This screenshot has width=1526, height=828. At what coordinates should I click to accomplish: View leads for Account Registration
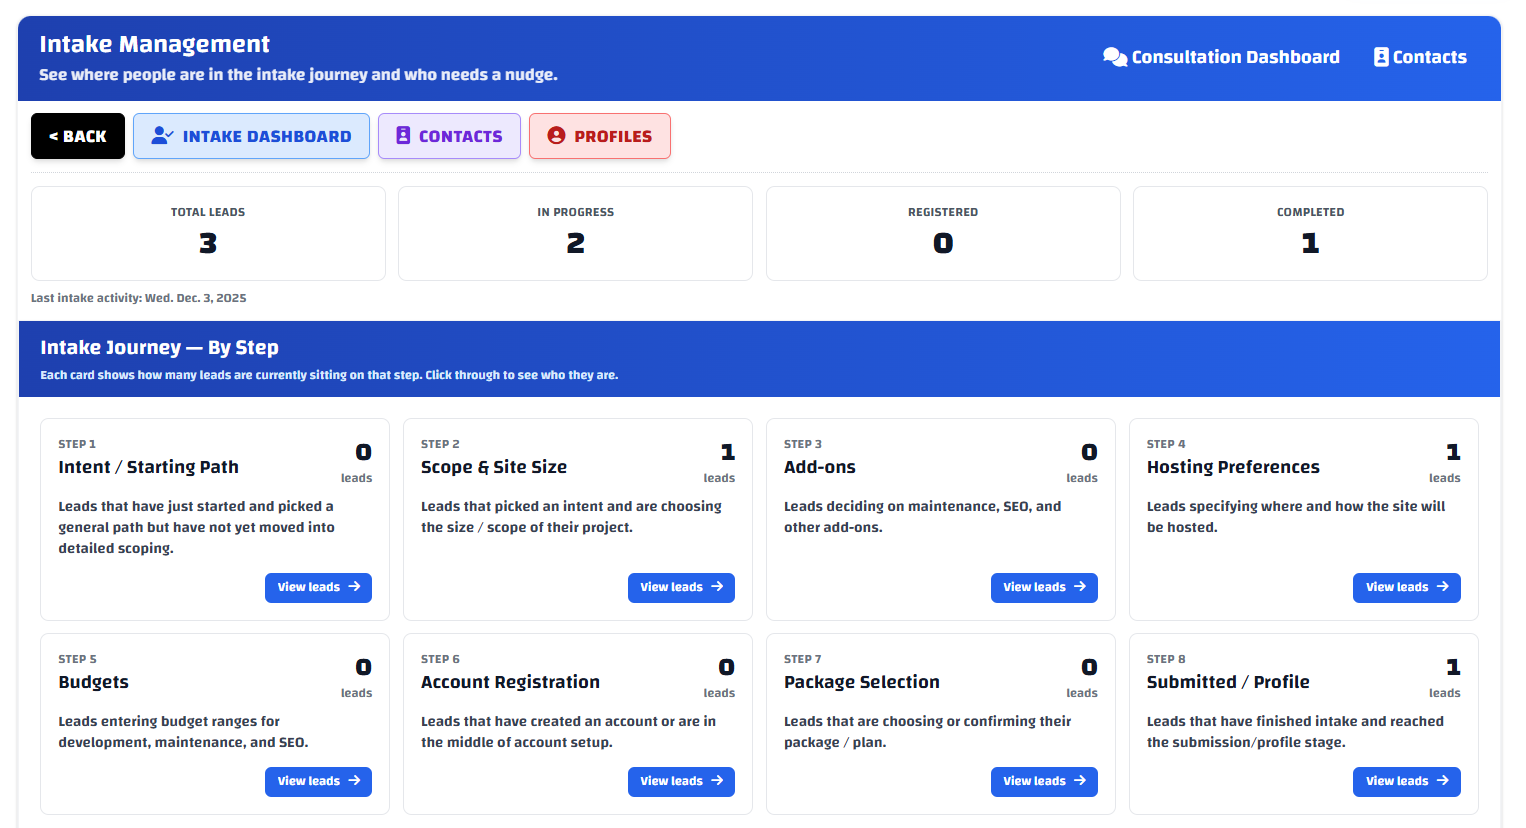click(x=681, y=782)
